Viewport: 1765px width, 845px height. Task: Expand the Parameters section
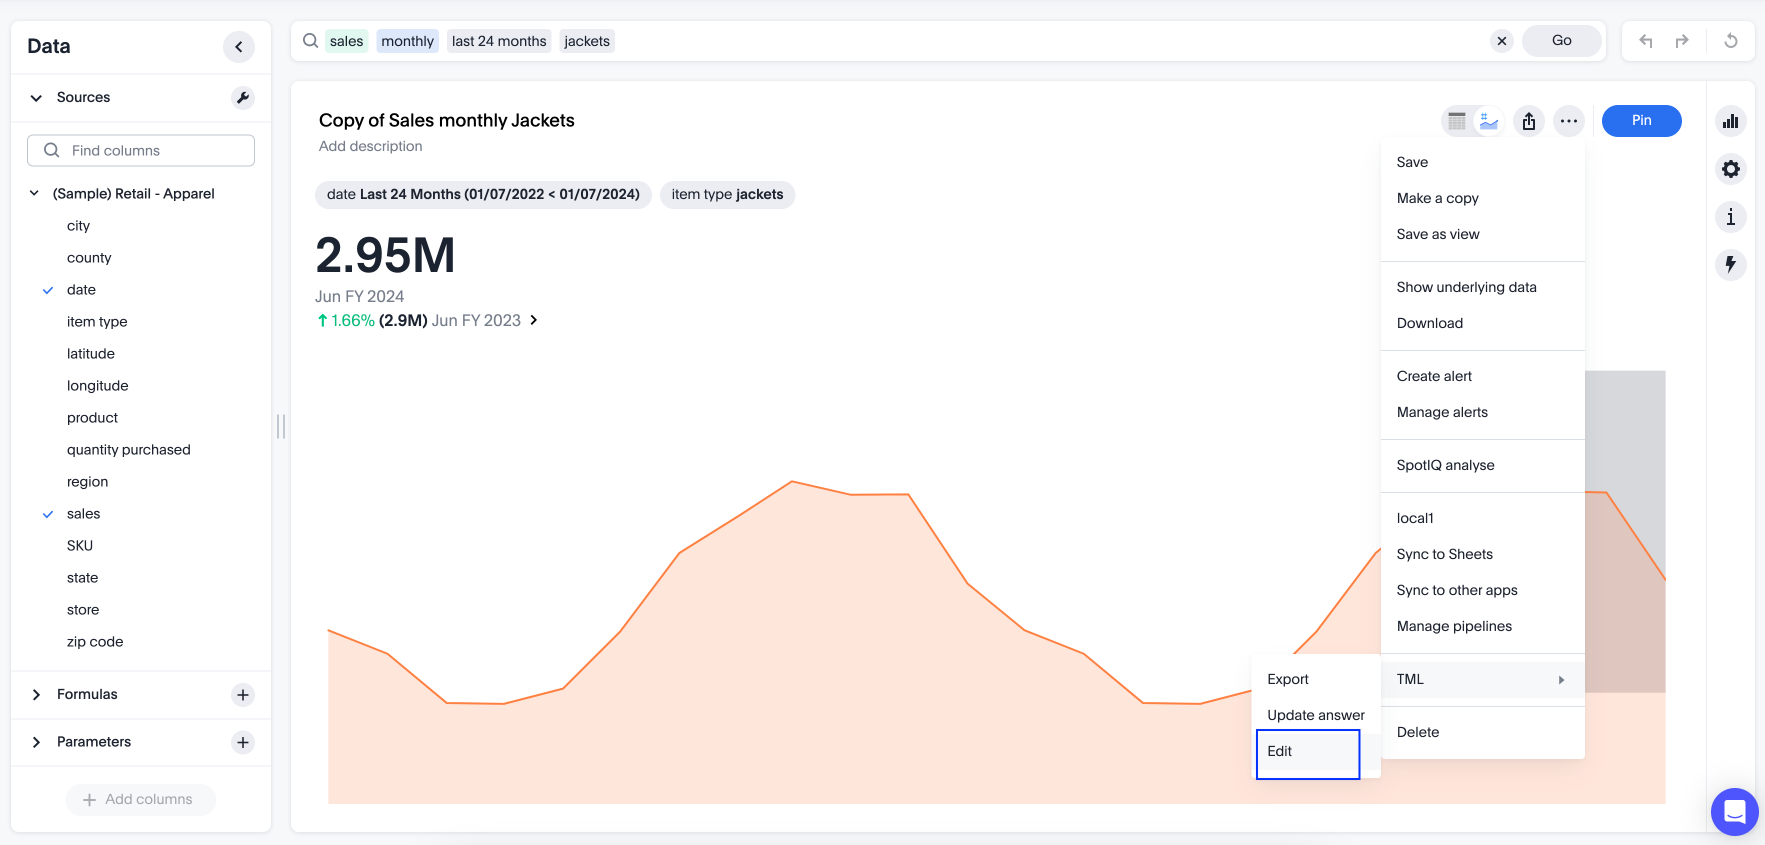(x=37, y=742)
